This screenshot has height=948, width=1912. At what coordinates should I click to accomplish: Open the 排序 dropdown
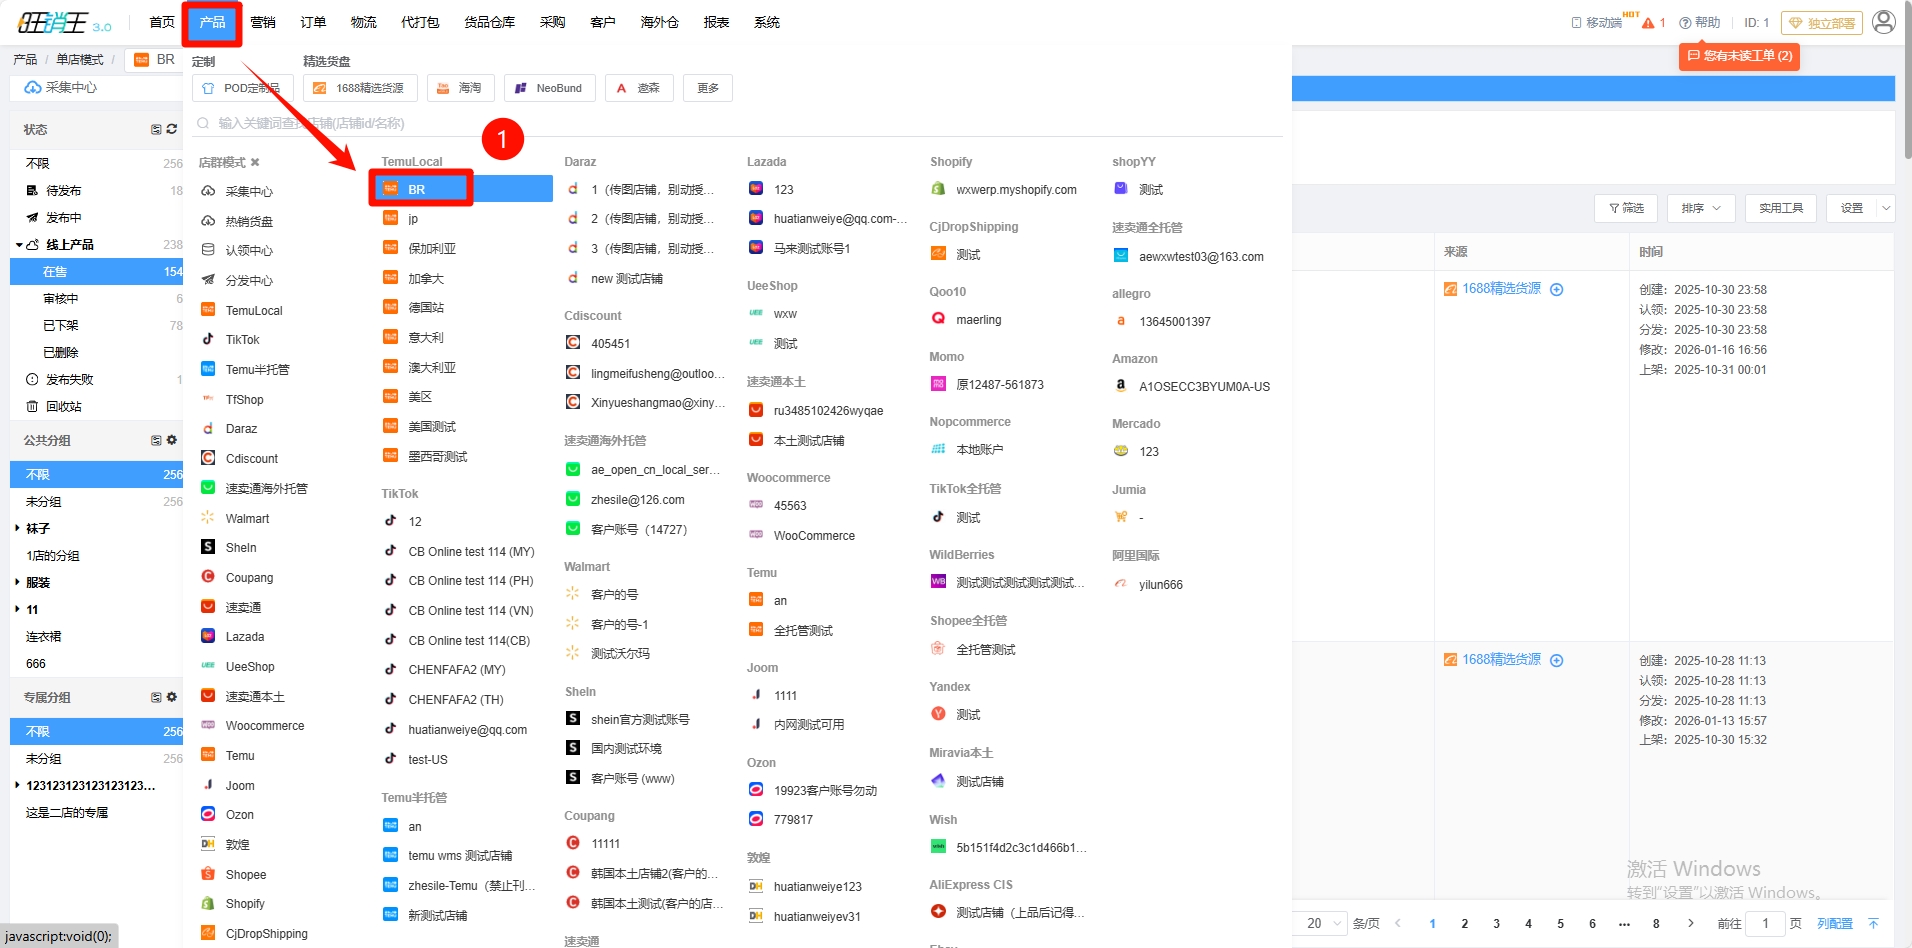point(1700,208)
